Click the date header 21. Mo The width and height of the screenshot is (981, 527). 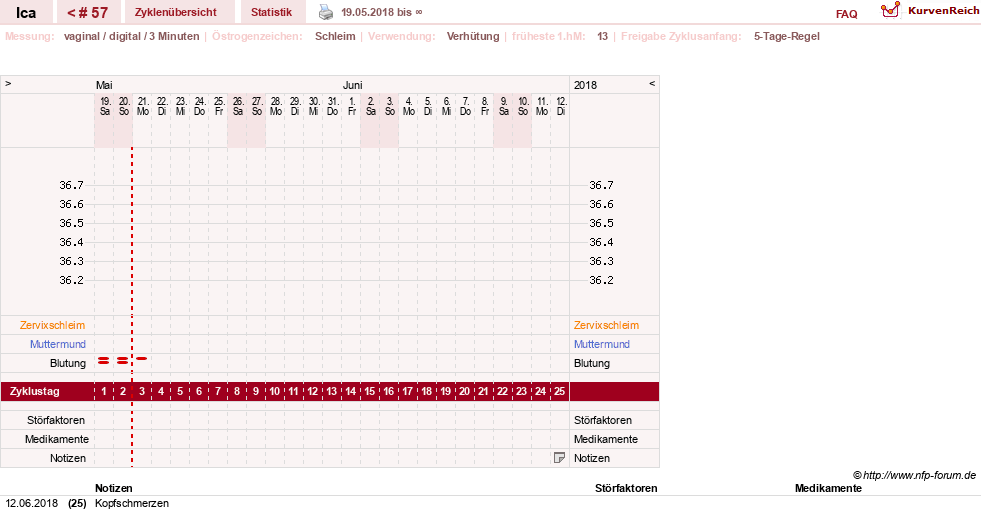143,106
